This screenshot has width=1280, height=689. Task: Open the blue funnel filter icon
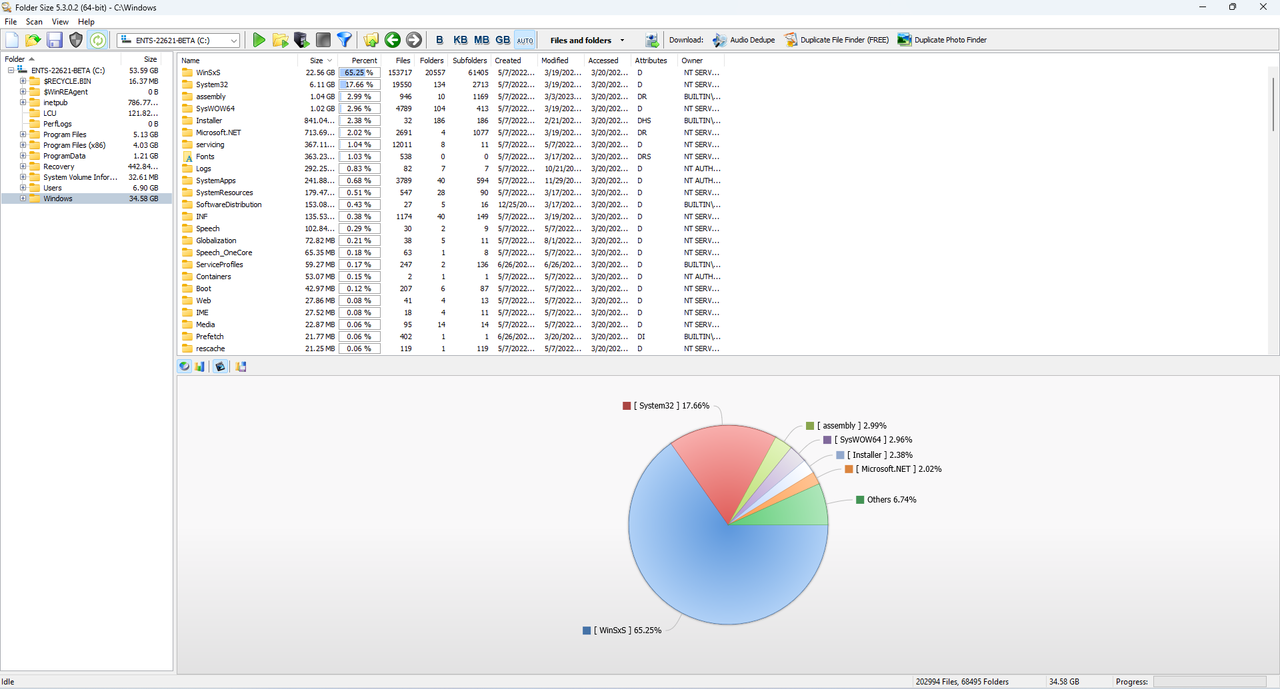pos(344,40)
